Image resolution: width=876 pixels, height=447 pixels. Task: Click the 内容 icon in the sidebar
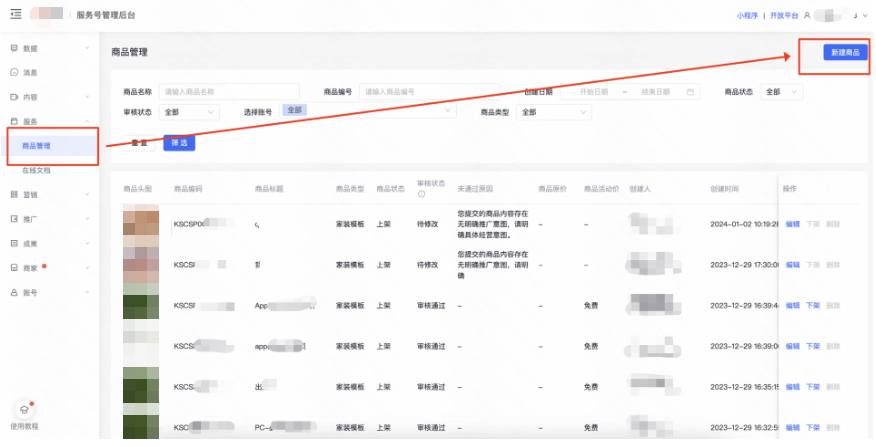(14, 97)
